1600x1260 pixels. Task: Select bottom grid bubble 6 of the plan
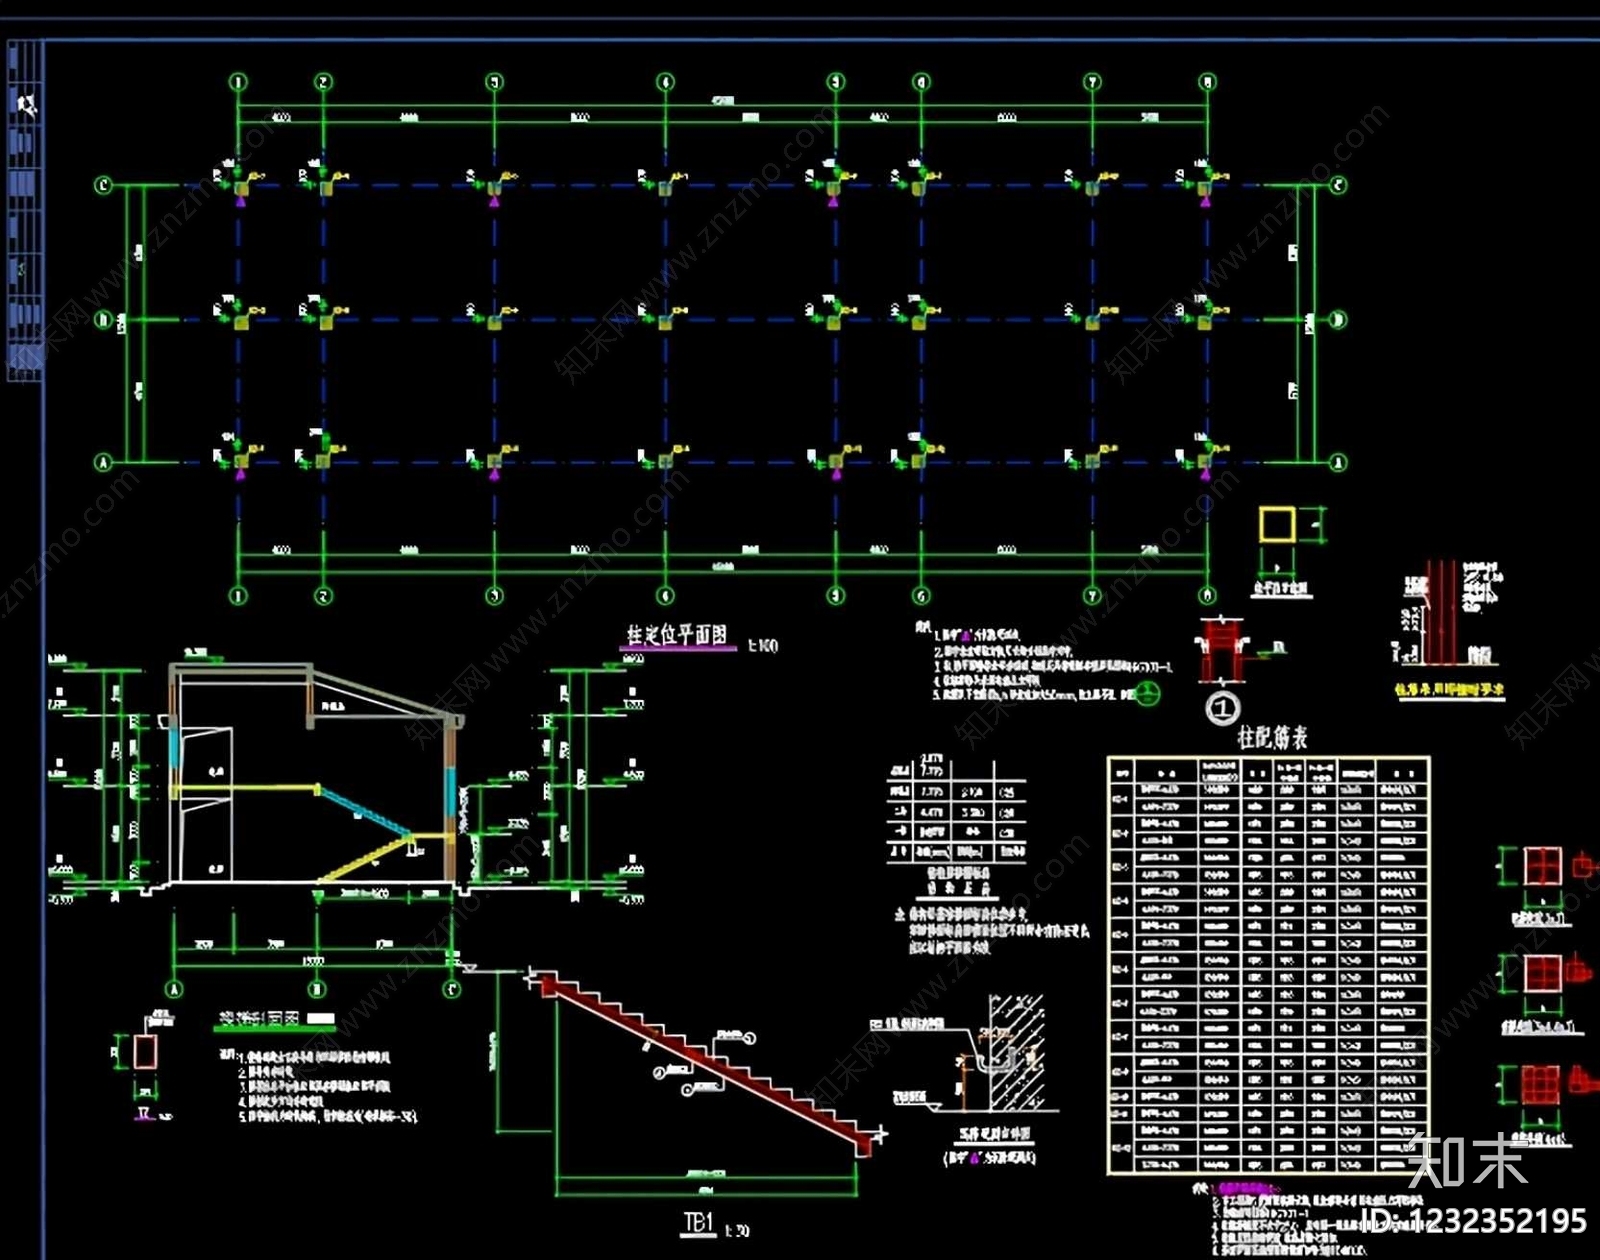(x=921, y=596)
